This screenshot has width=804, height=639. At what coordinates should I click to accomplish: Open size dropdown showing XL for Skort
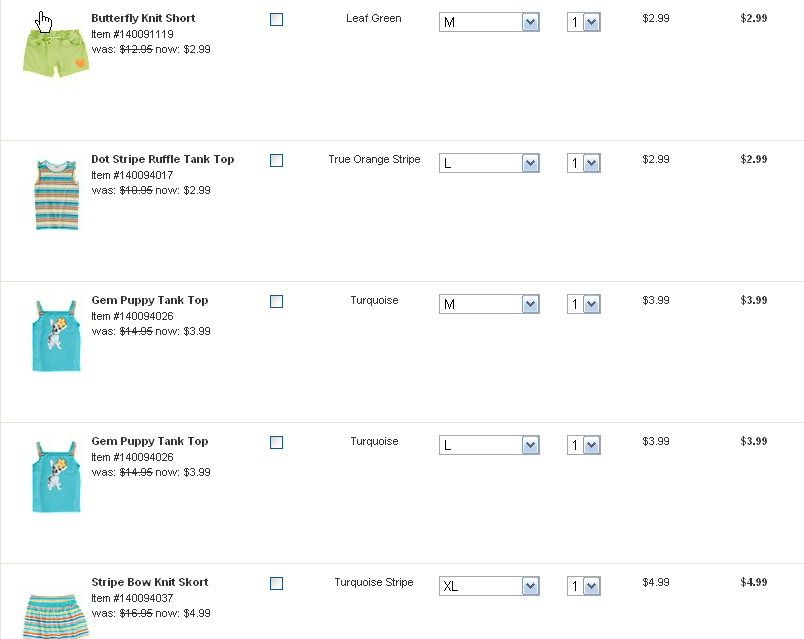(x=489, y=586)
